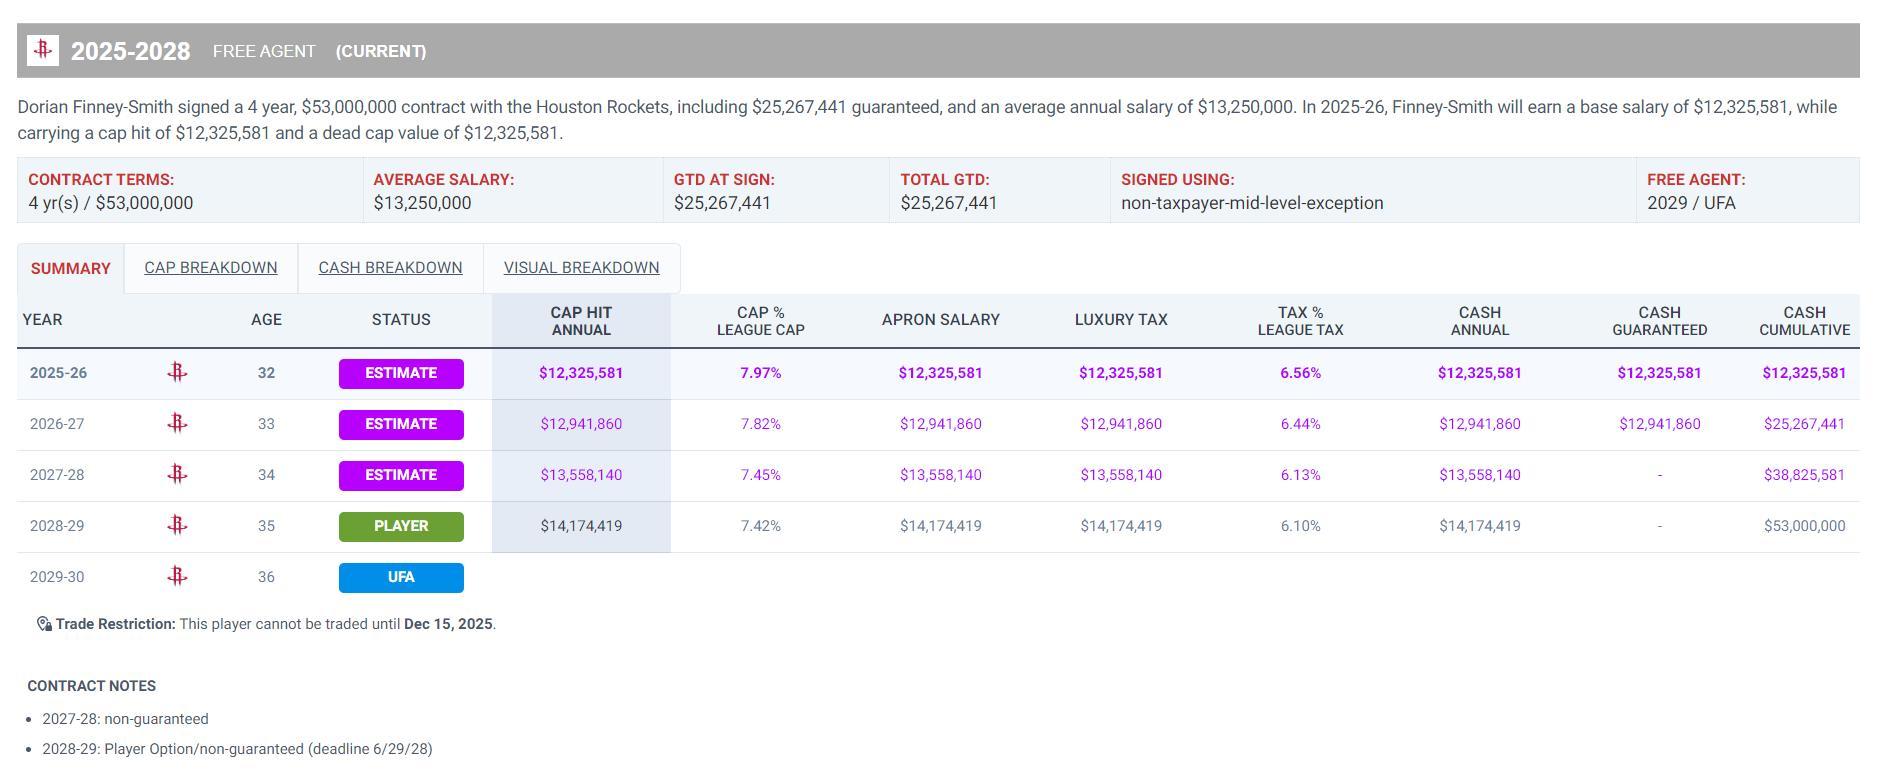Viewport: 1877px width, 771px height.
Task: Click the Cap Hit Annual column header
Action: point(581,321)
